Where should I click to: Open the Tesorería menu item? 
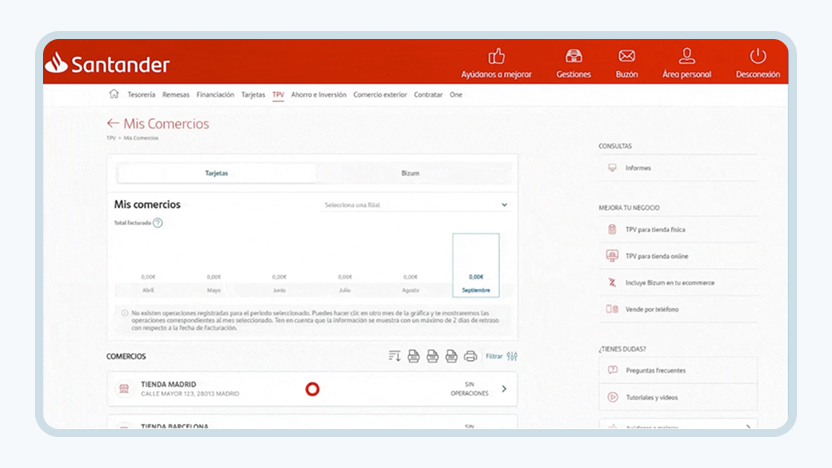pos(141,94)
